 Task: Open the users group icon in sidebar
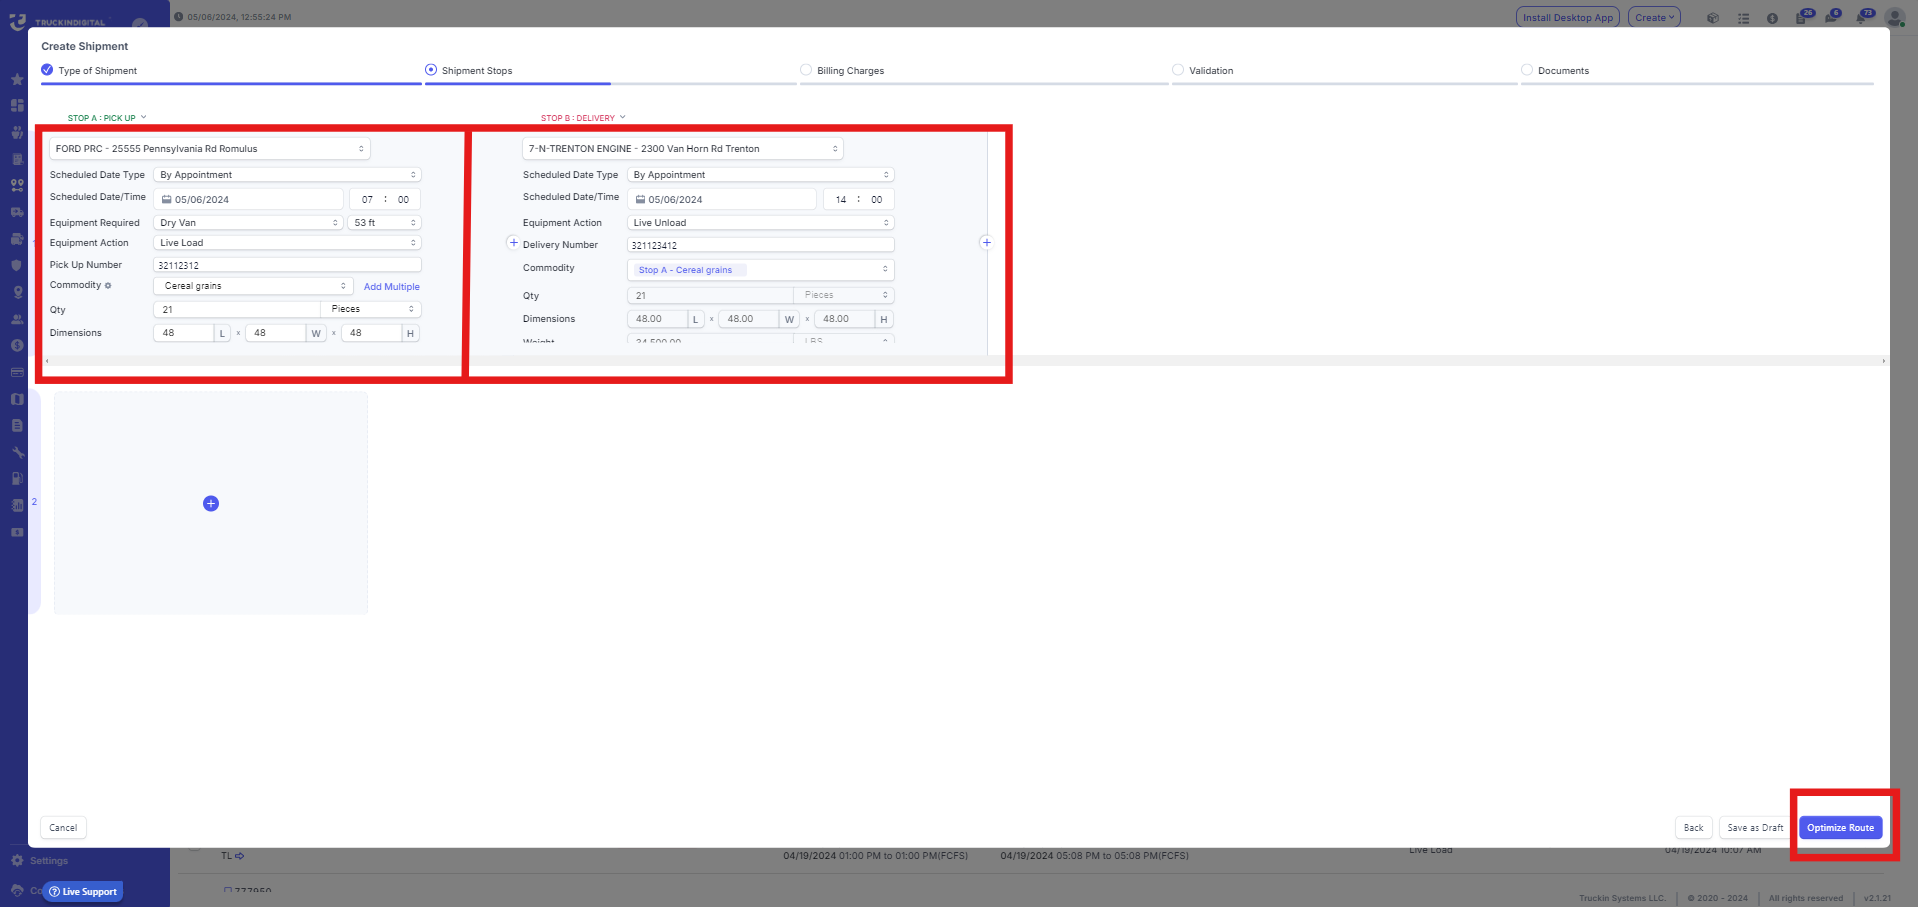tap(17, 319)
